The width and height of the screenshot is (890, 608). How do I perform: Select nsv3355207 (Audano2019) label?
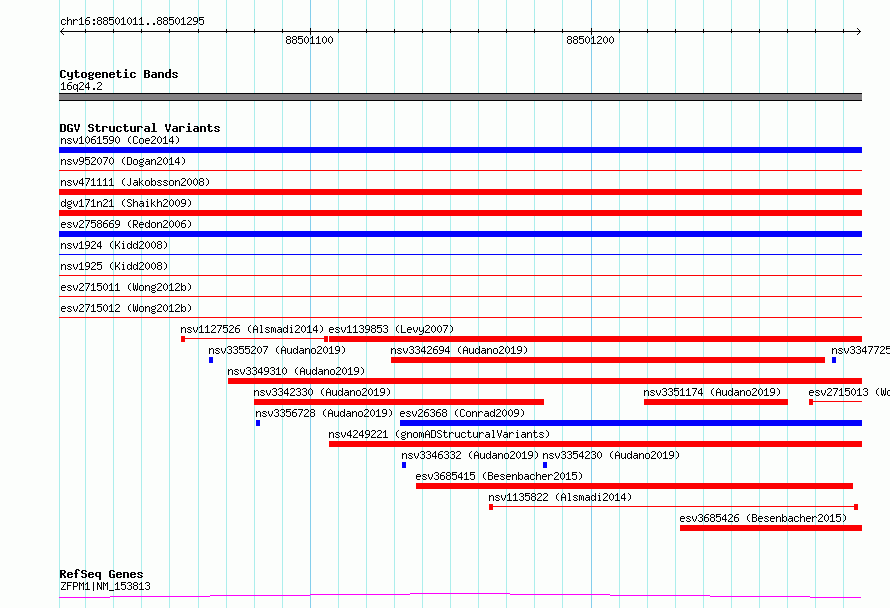(x=277, y=350)
